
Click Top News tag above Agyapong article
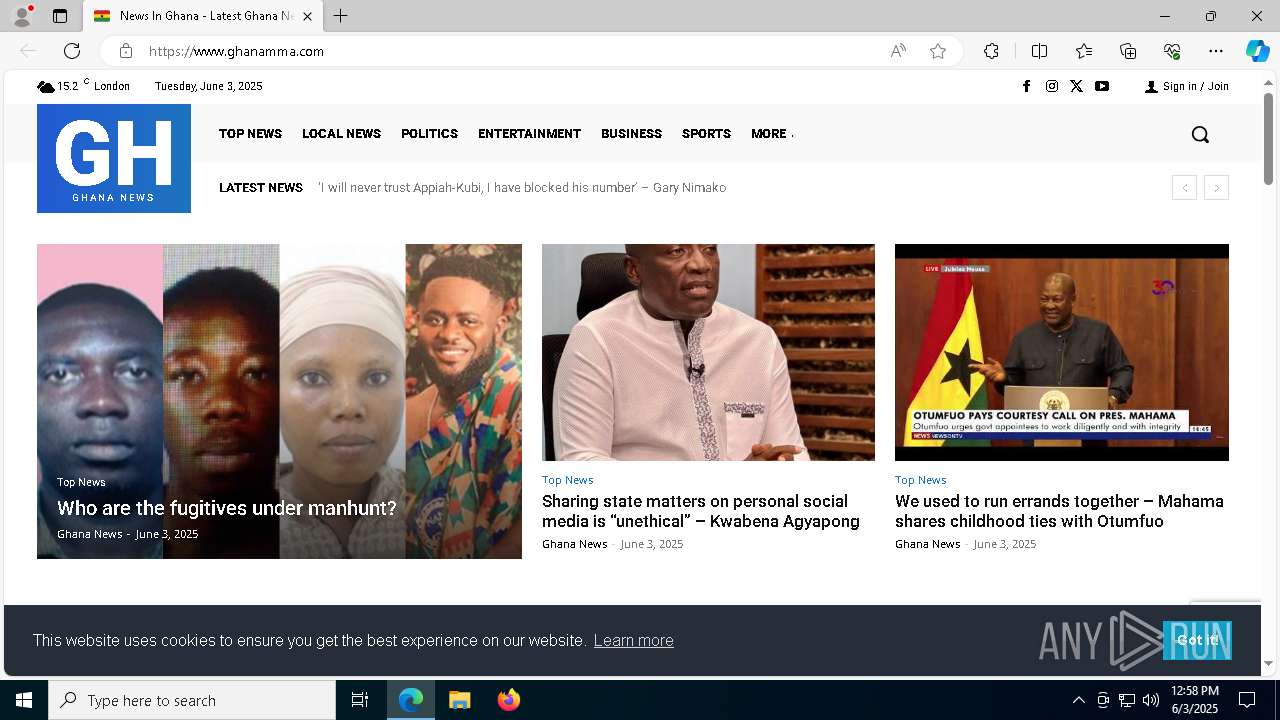[568, 480]
